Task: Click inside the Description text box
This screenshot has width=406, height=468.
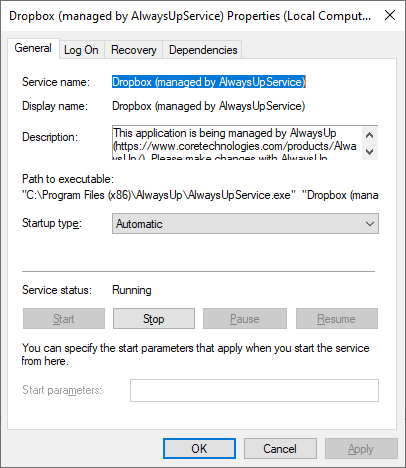Action: point(237,143)
